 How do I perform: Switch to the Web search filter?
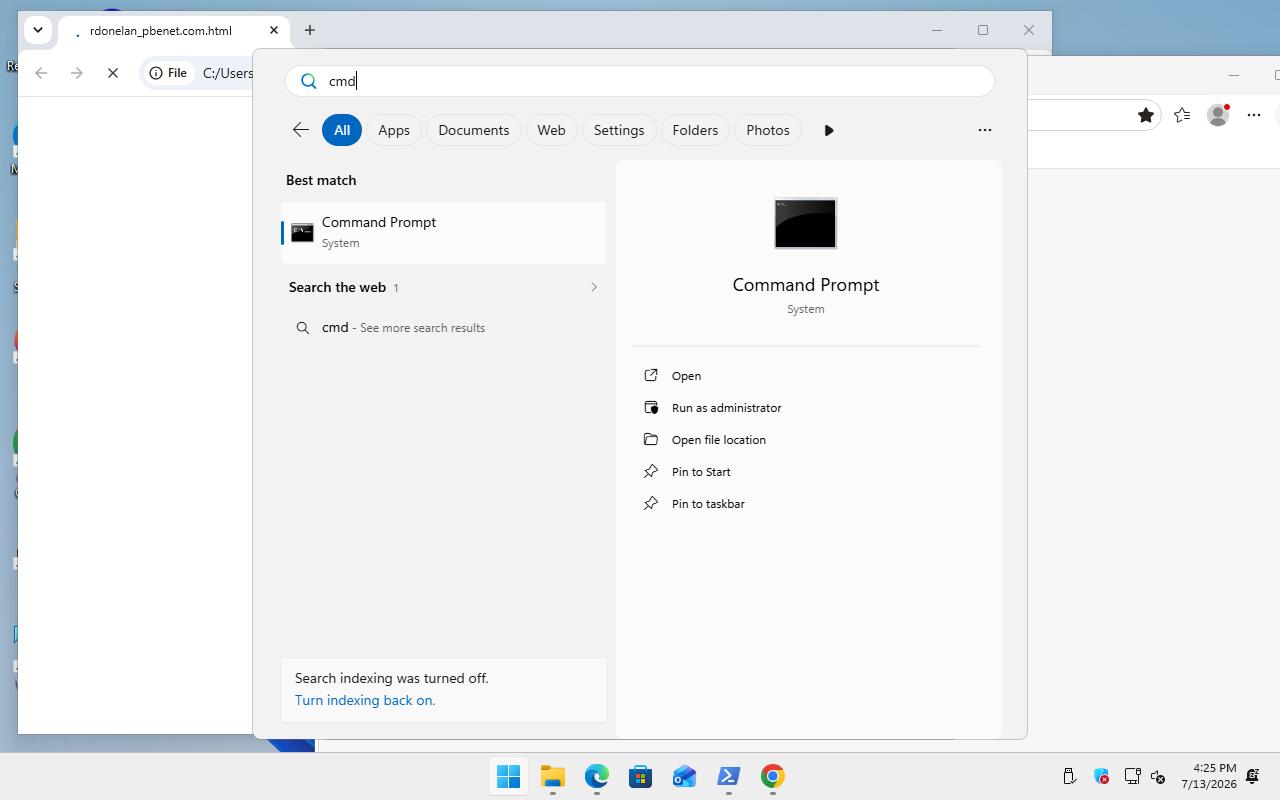[551, 130]
